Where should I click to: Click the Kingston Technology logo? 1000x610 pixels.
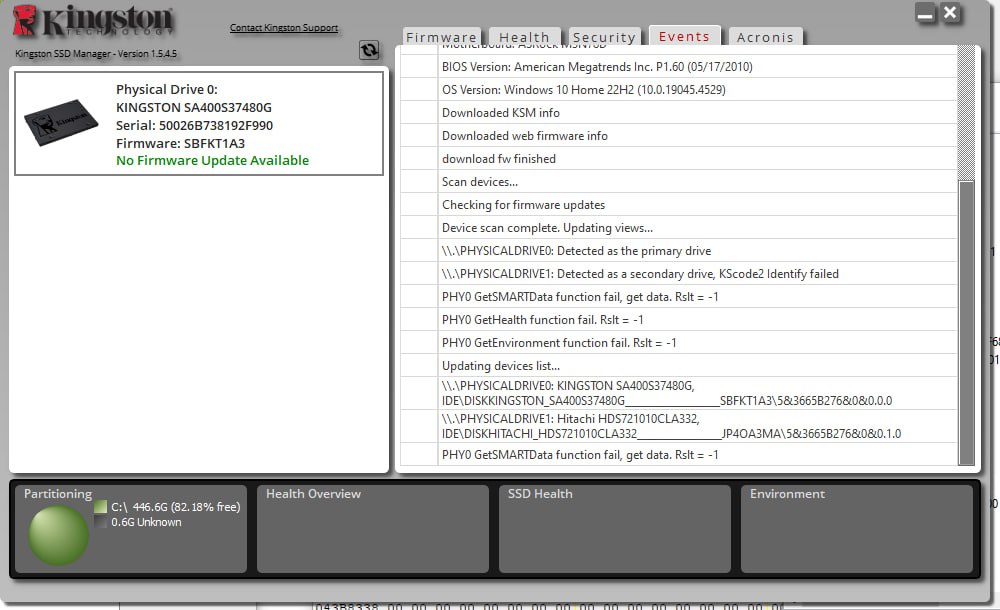point(93,20)
